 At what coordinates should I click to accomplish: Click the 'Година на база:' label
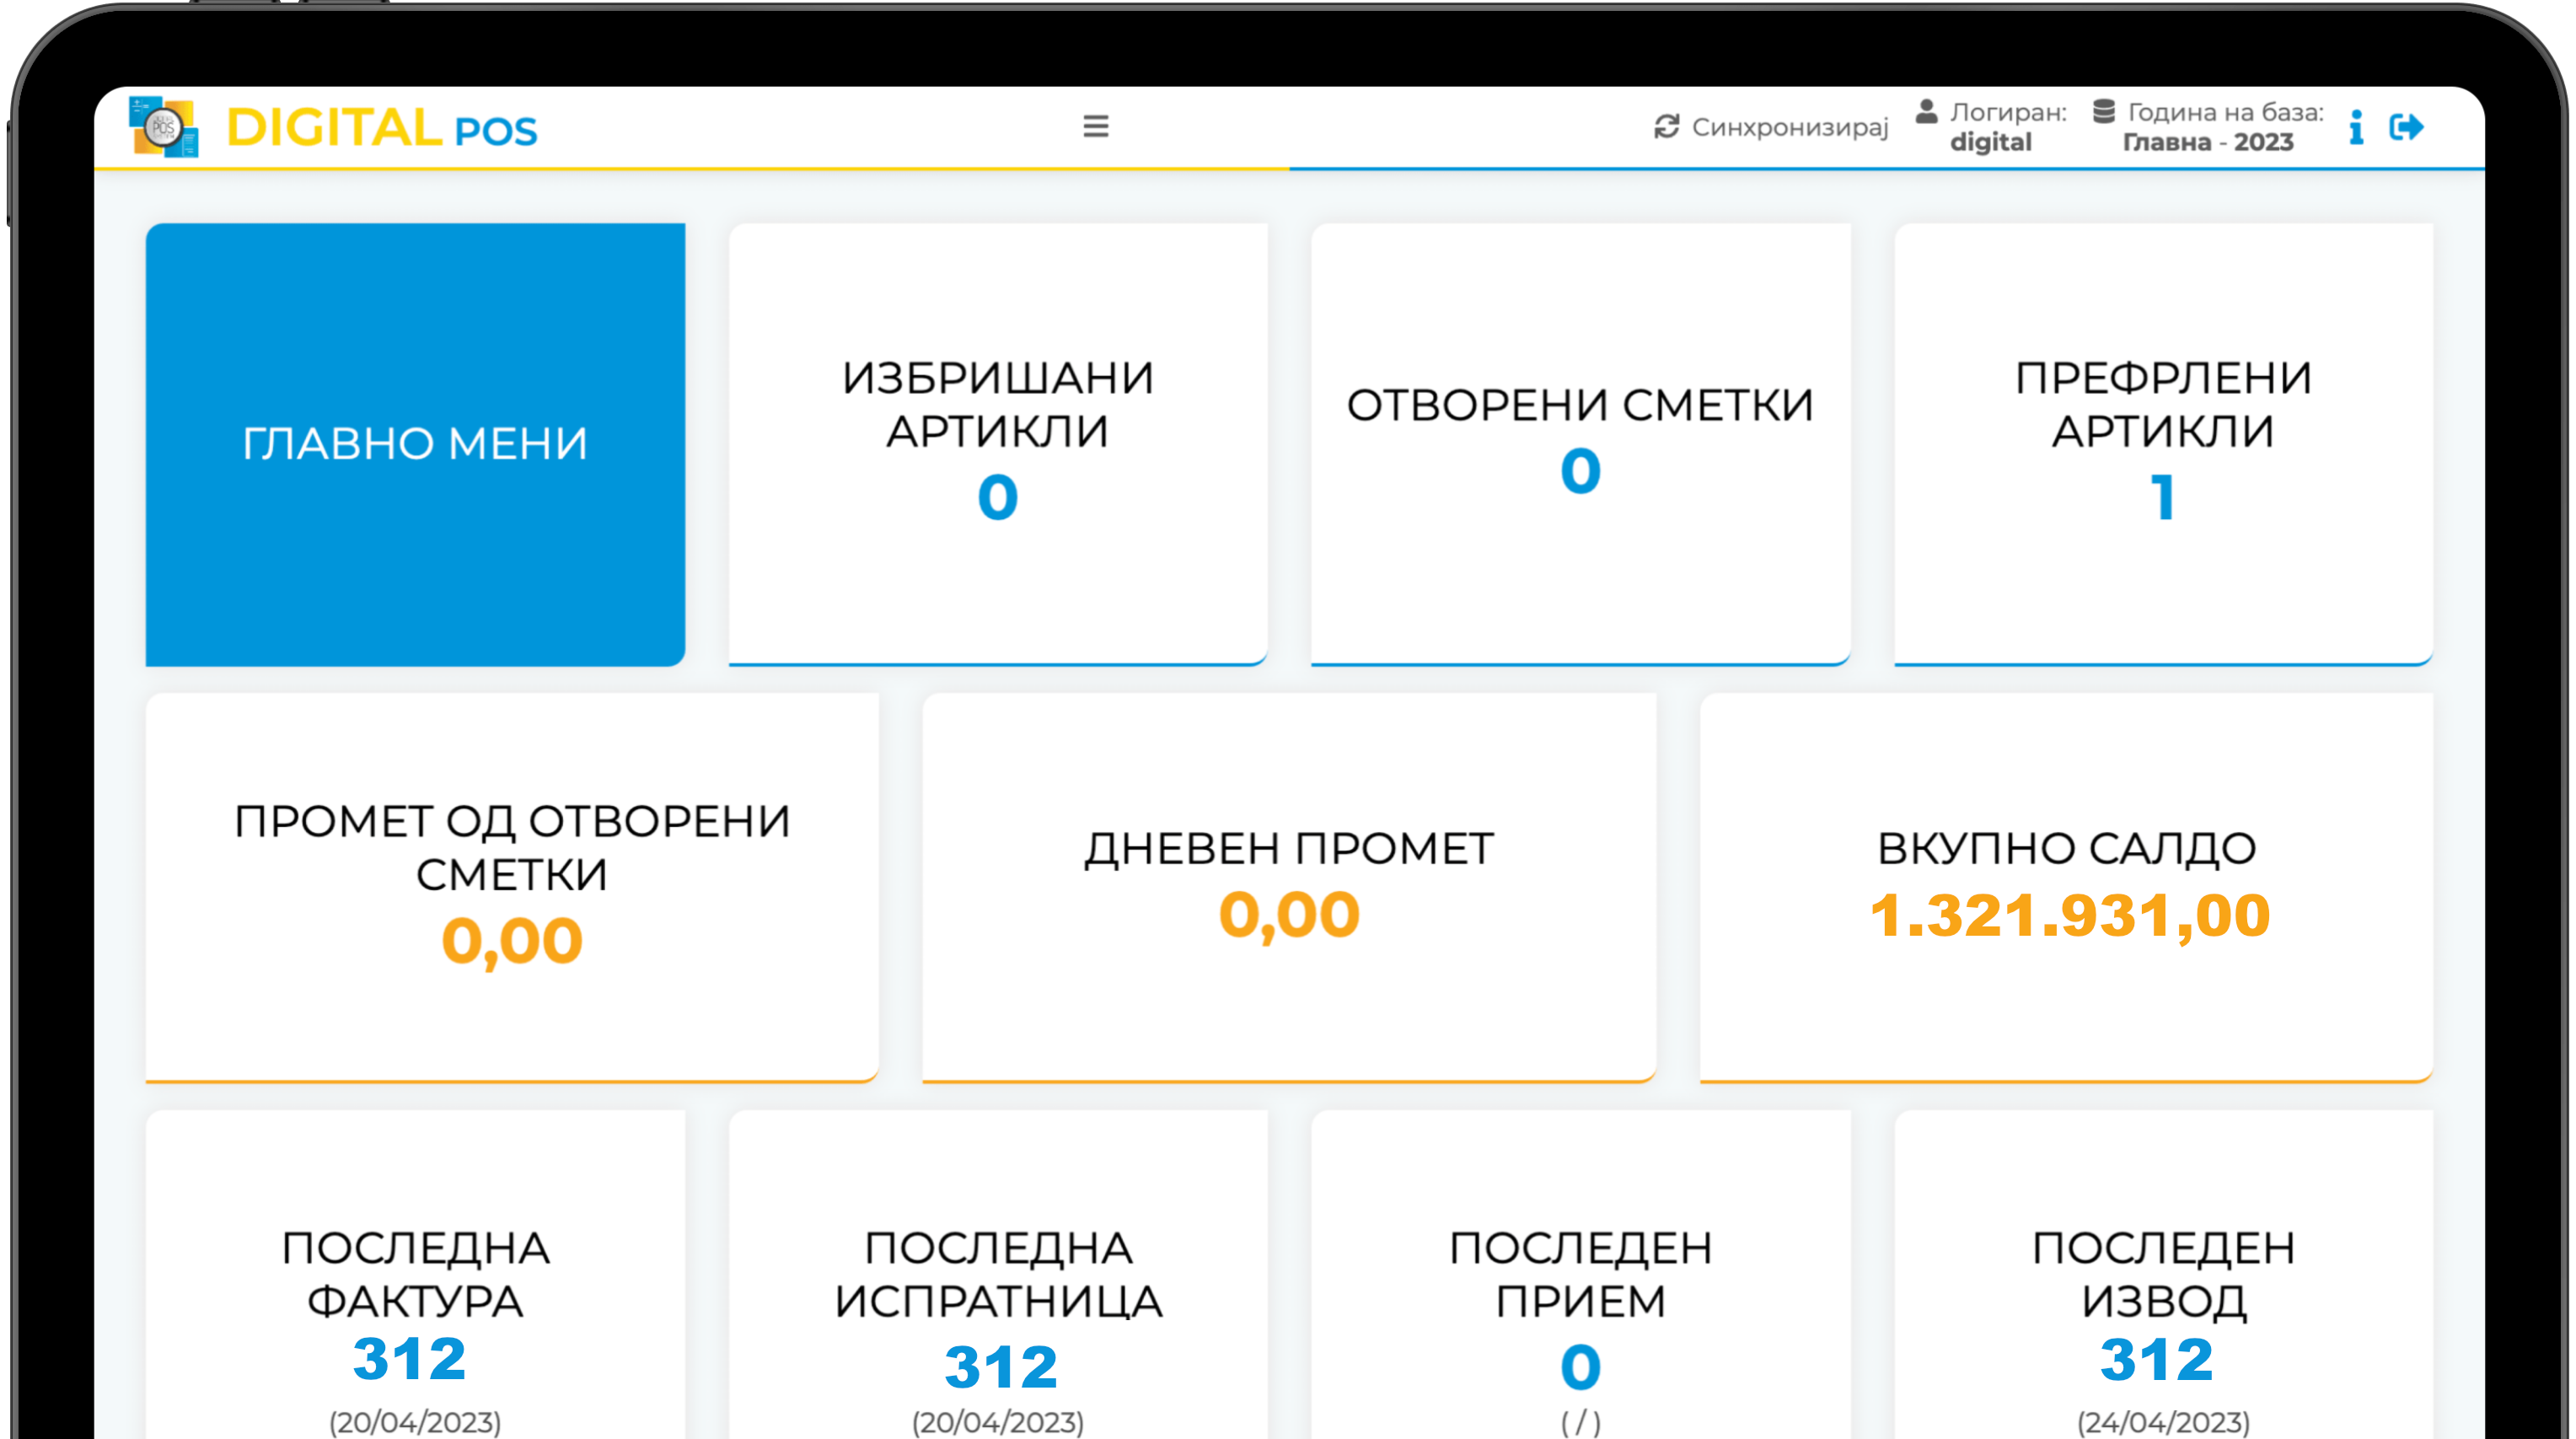pyautogui.click(x=2225, y=112)
